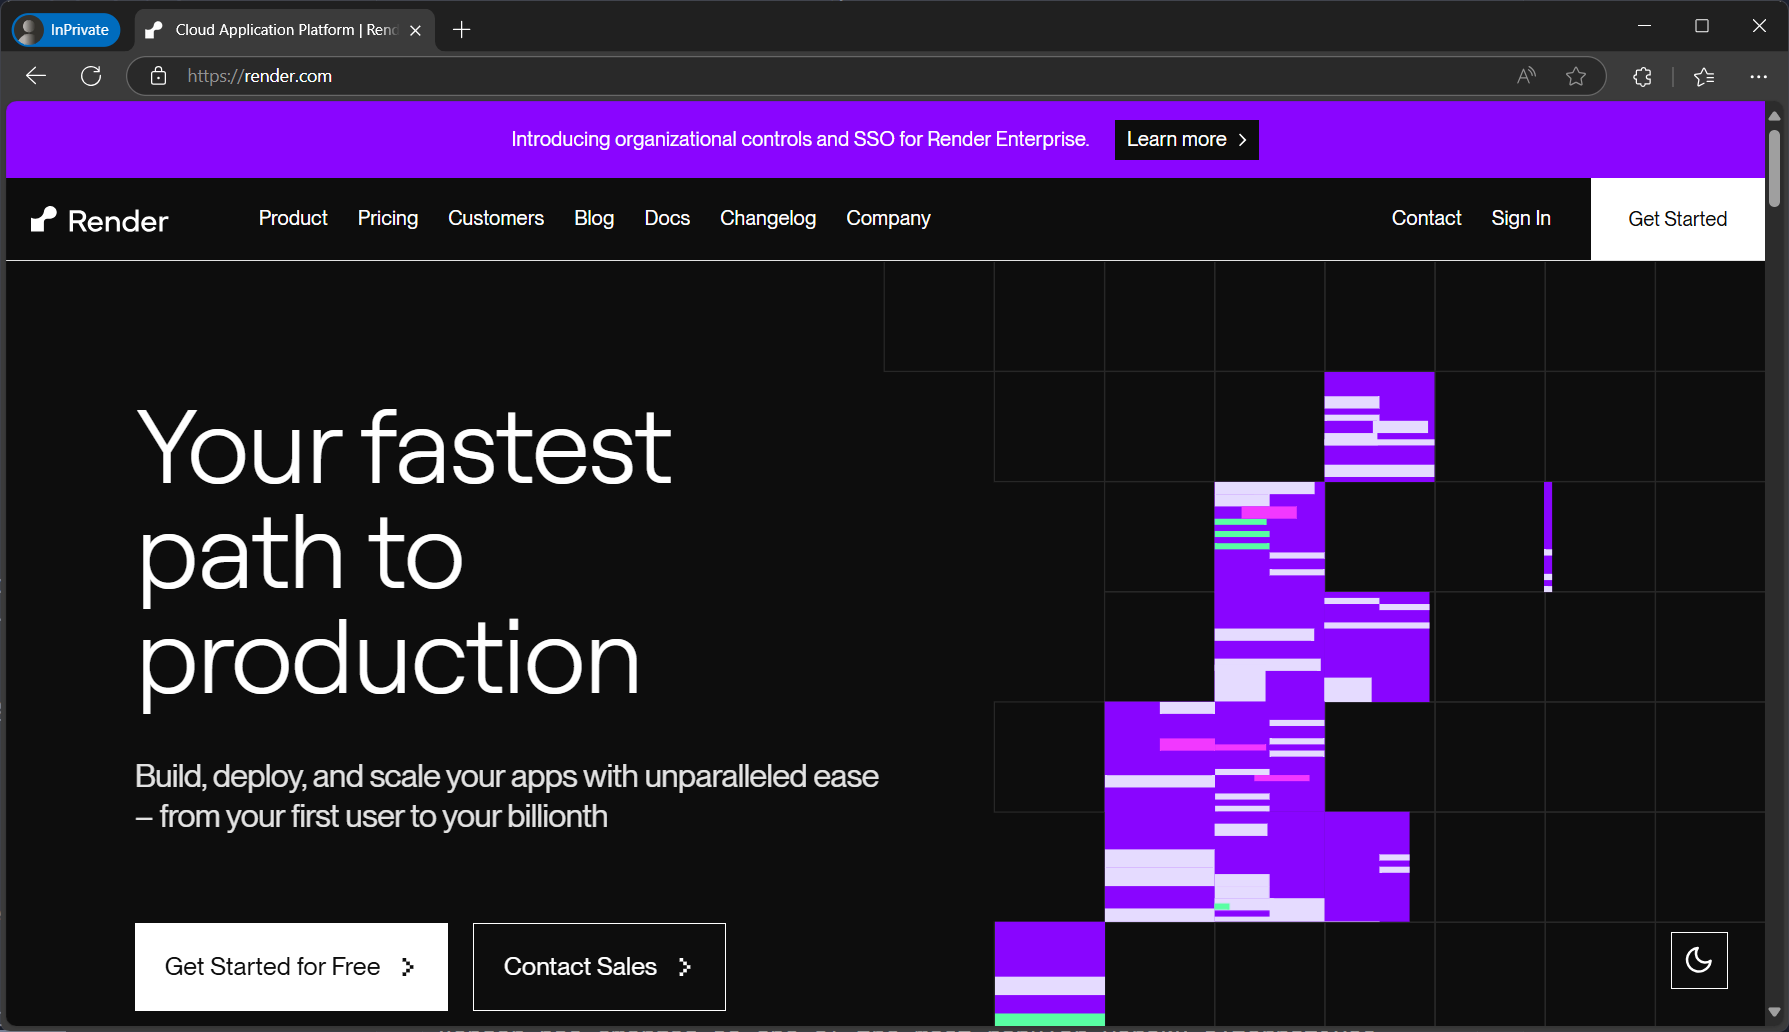
Task: Click the Contact Sales button
Action: click(599, 966)
